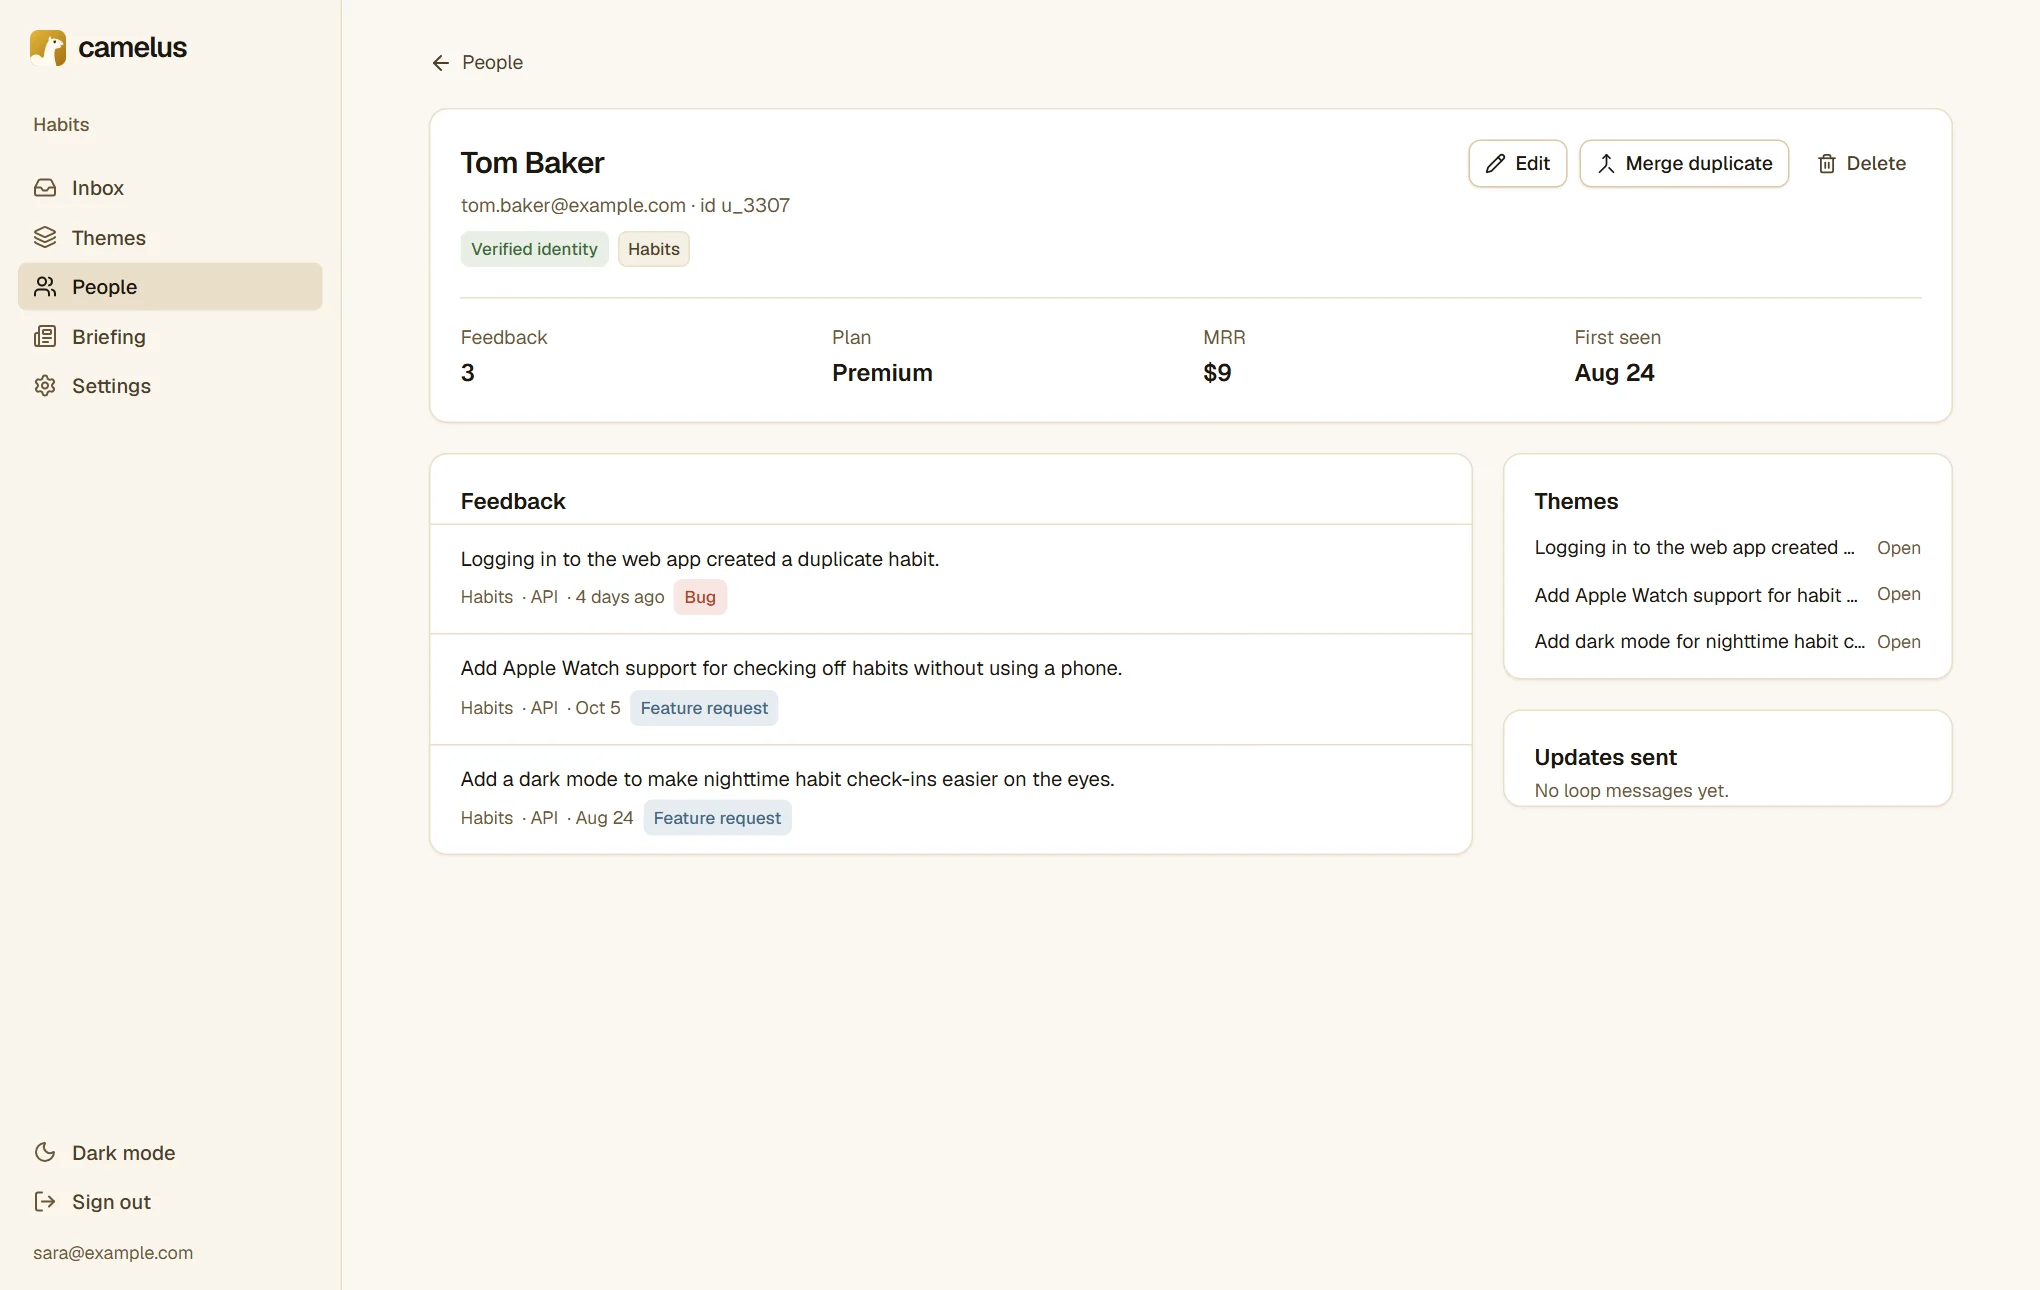Screen dimensions: 2040x1290
Task: Click the Settings gear icon
Action: (45, 386)
